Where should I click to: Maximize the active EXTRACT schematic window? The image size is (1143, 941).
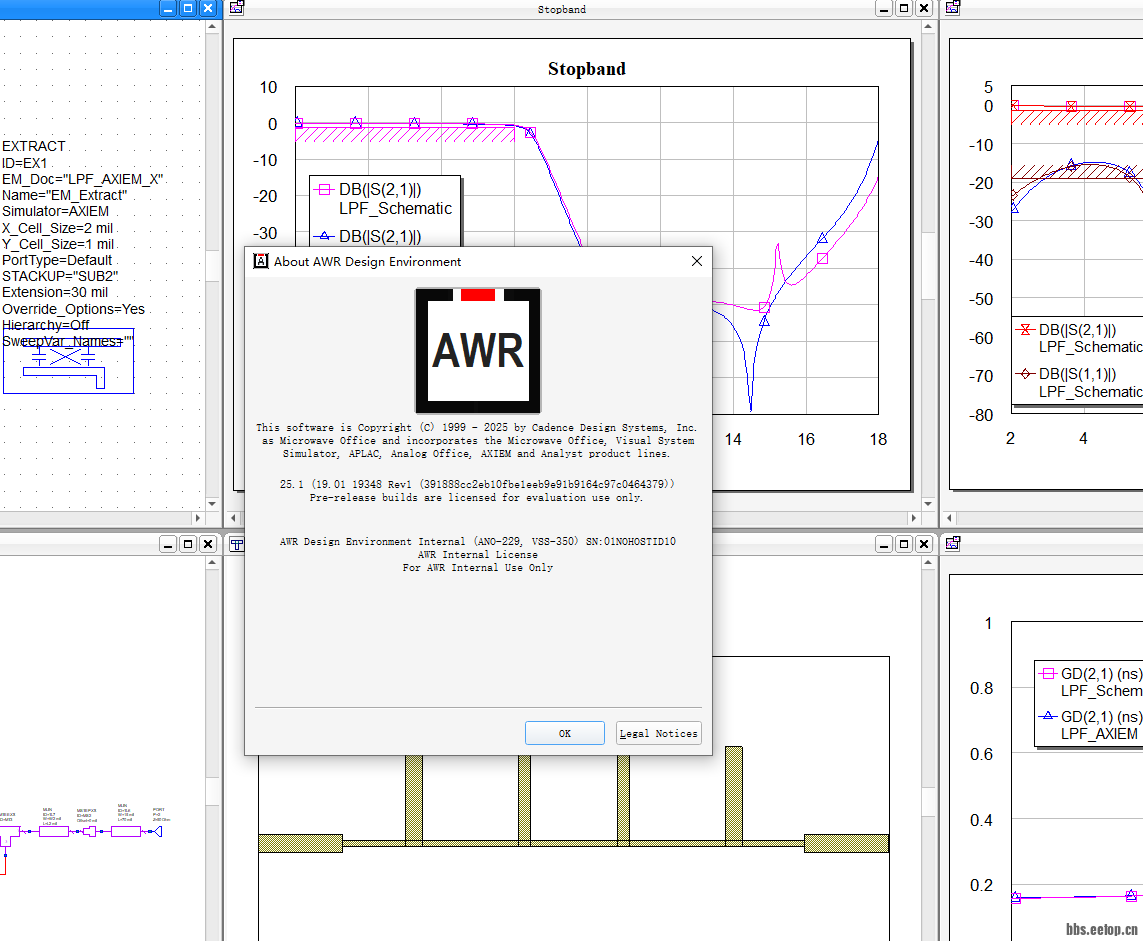pos(188,8)
